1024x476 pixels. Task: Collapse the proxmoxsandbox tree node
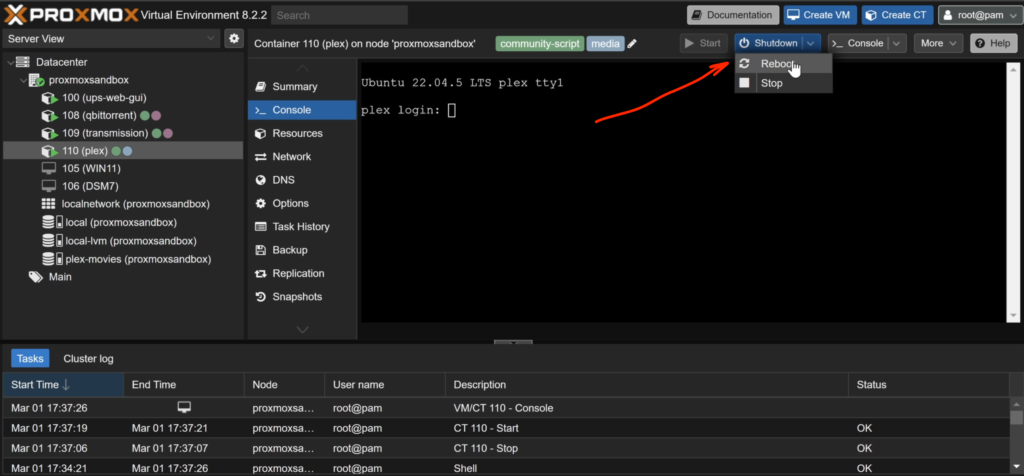point(24,80)
